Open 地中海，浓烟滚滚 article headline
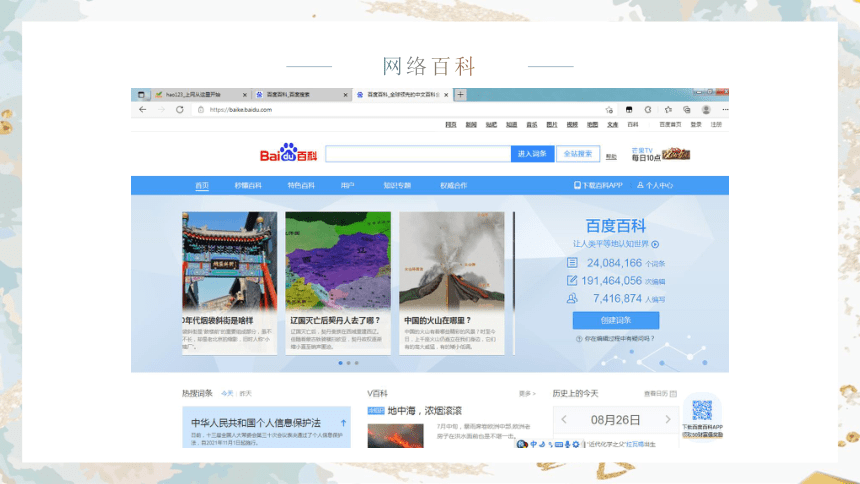This screenshot has height=484, width=860. (x=425, y=410)
